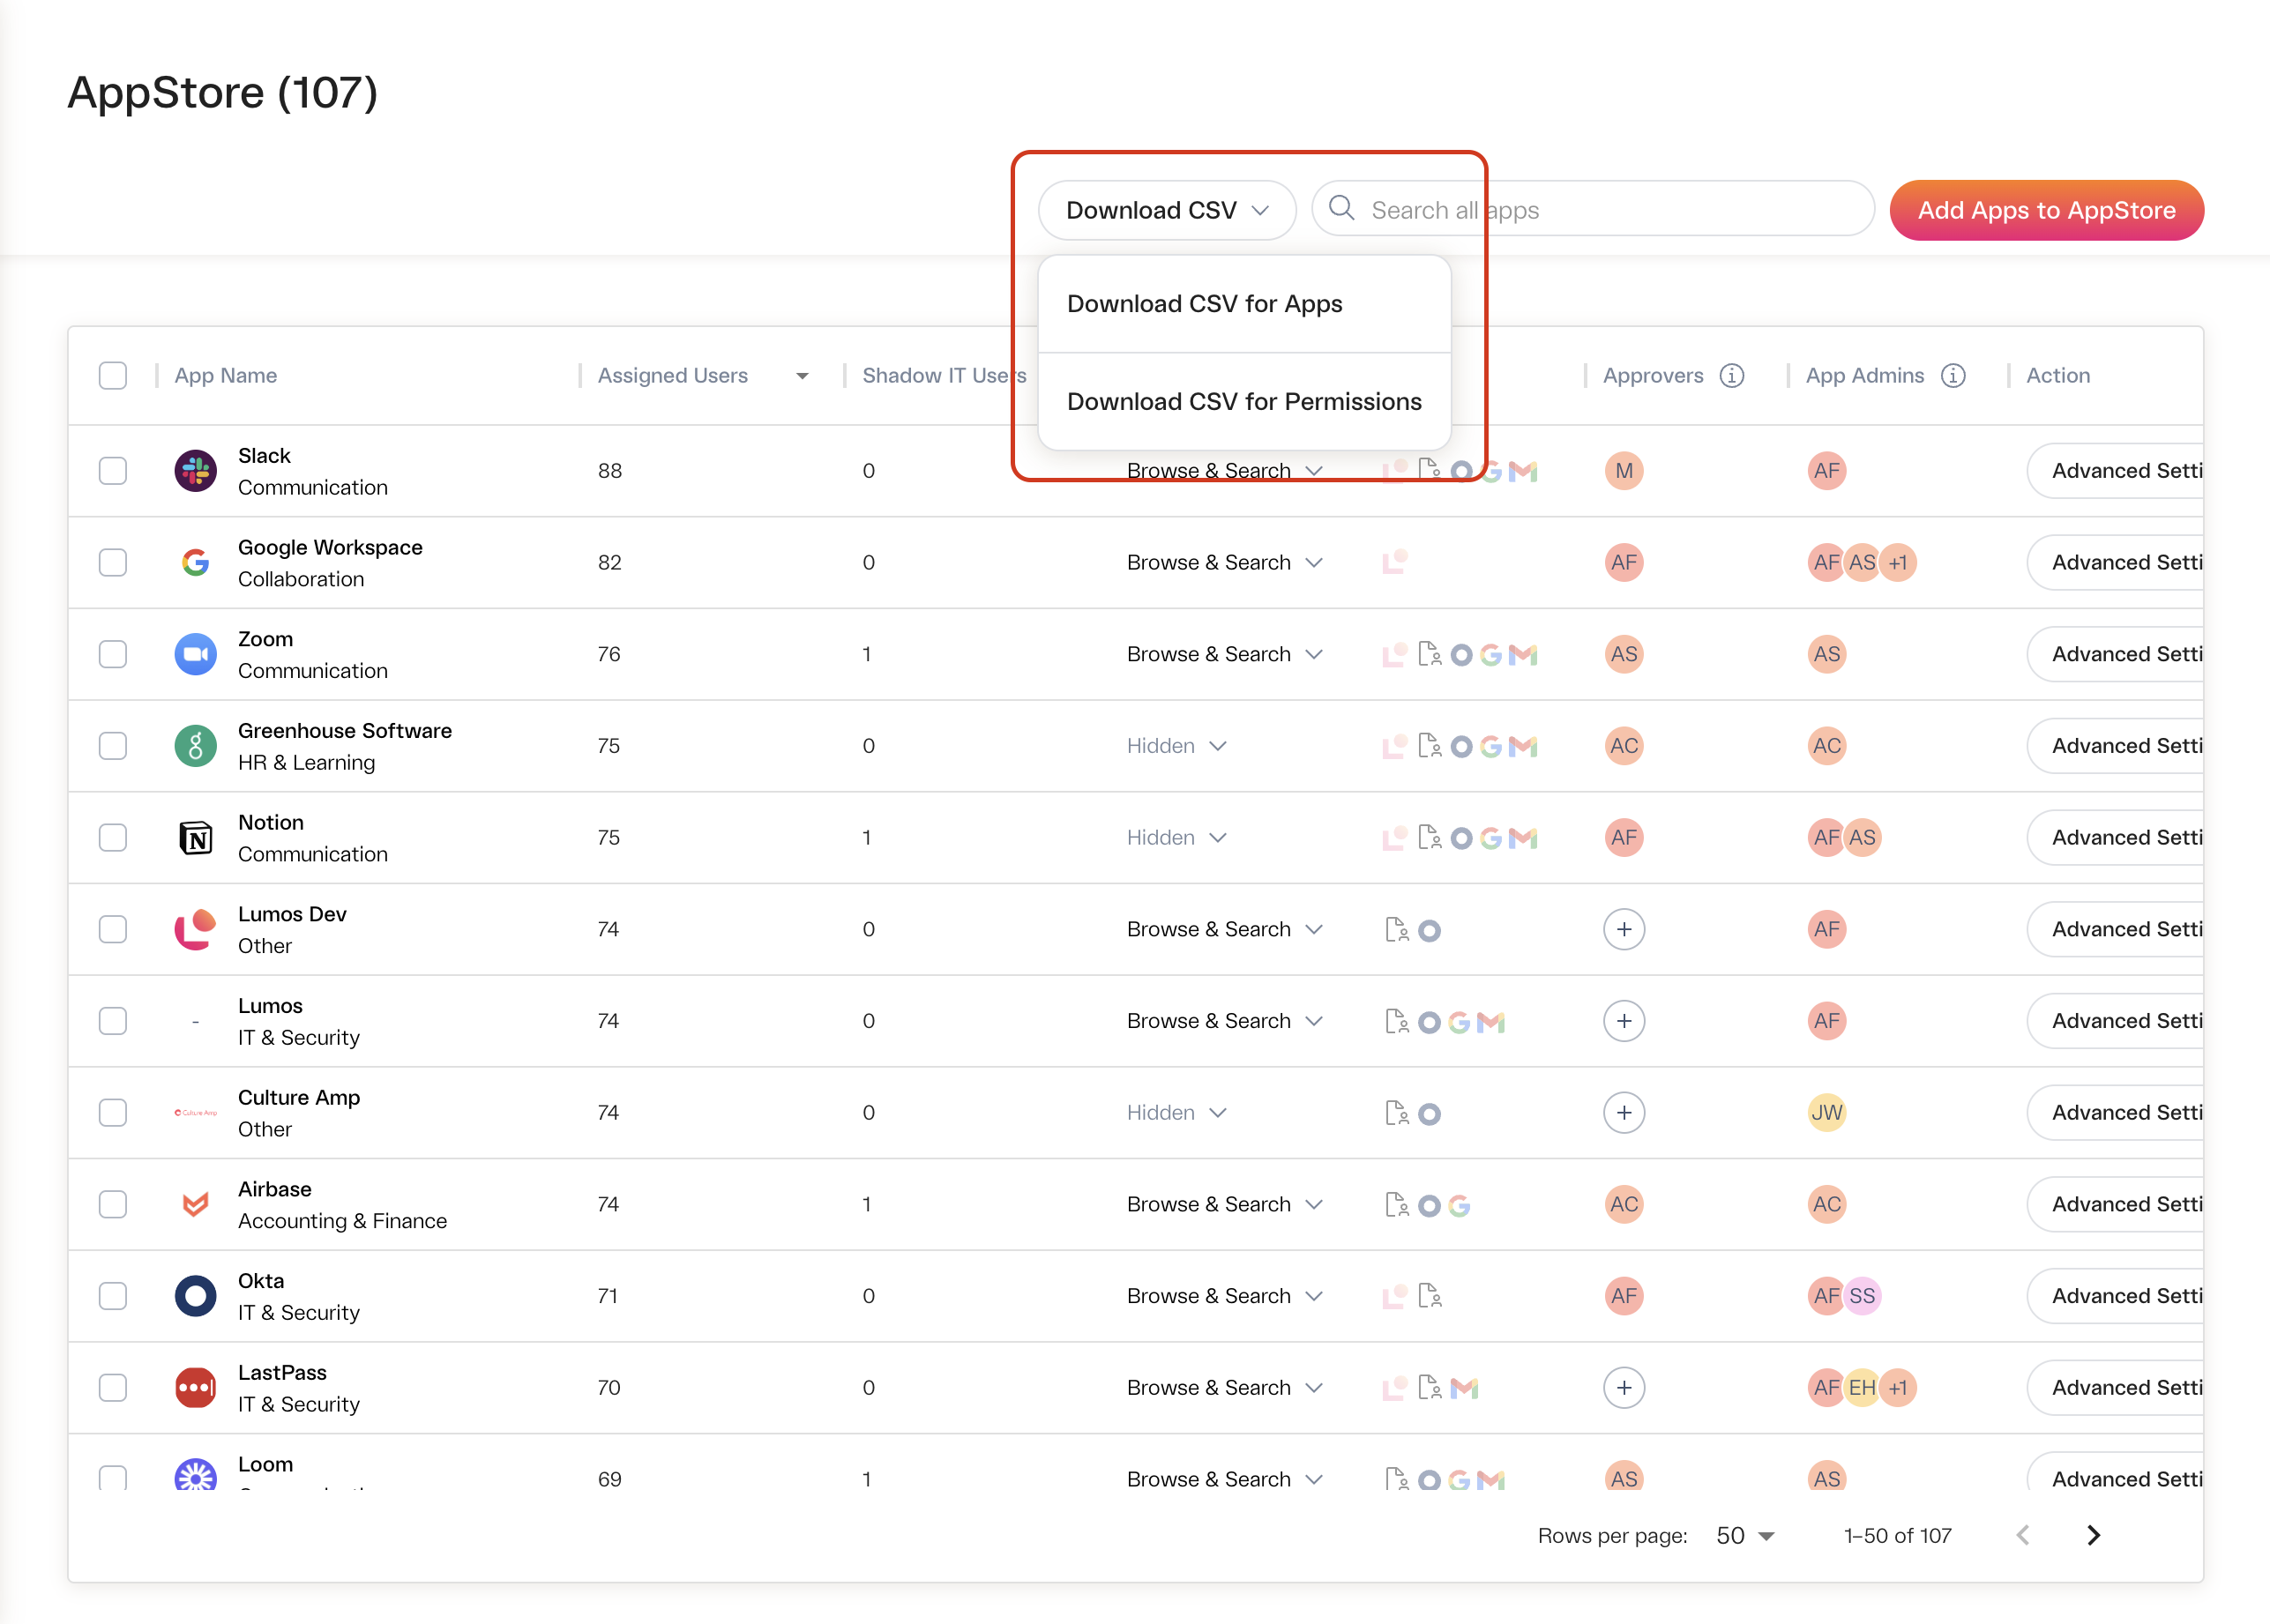Click the Culture Amp logo icon
The height and width of the screenshot is (1624, 2270).
coord(195,1113)
